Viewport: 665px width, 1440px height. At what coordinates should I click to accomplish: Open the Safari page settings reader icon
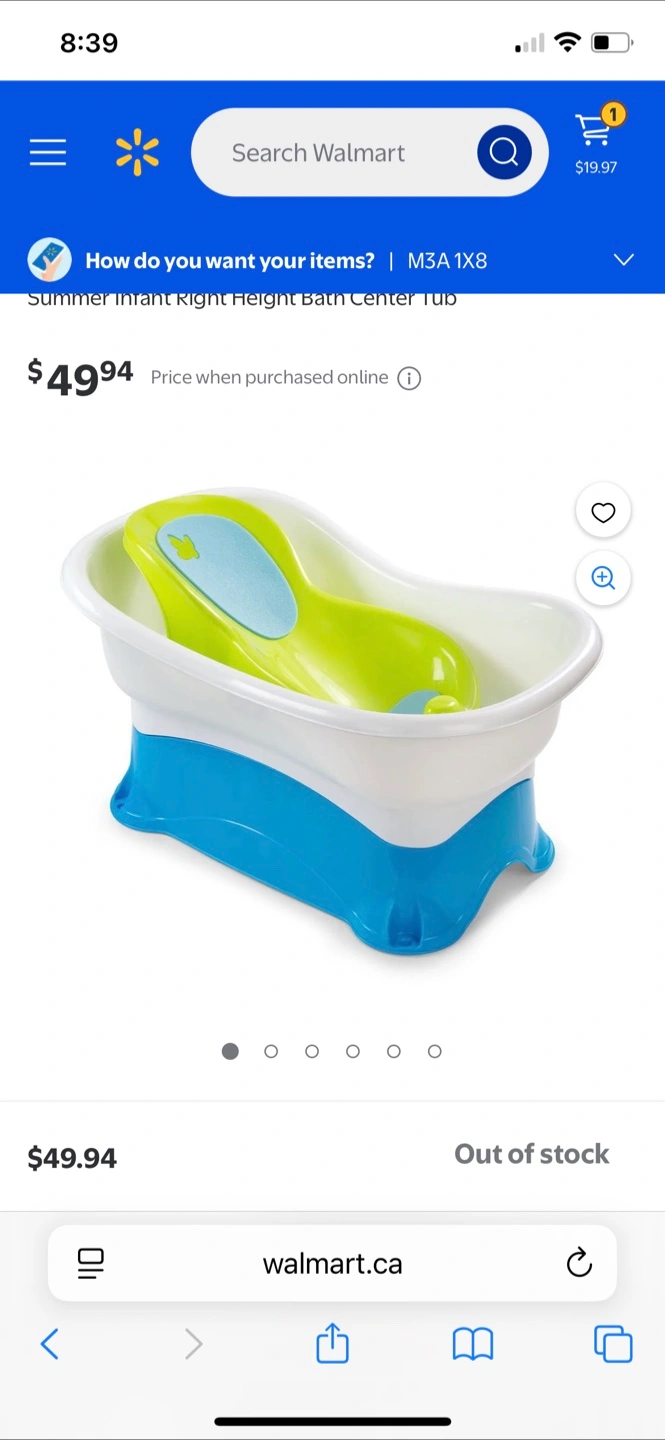[x=91, y=1264]
